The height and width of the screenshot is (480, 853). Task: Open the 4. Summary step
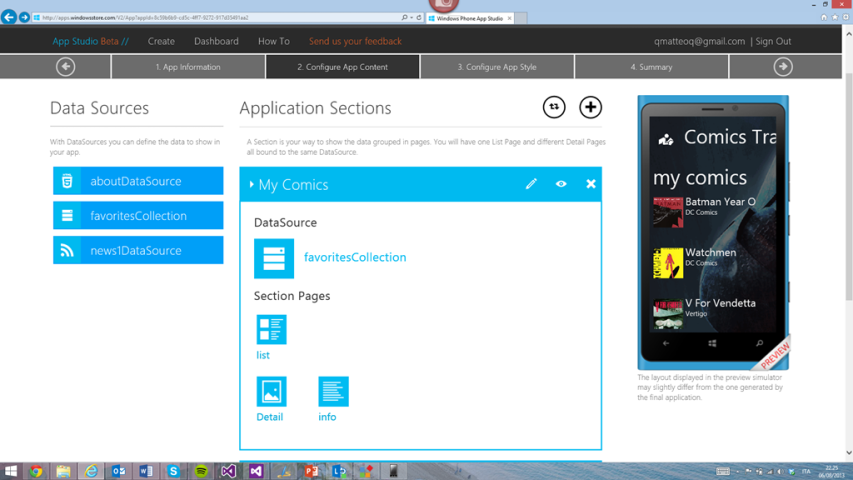click(651, 67)
